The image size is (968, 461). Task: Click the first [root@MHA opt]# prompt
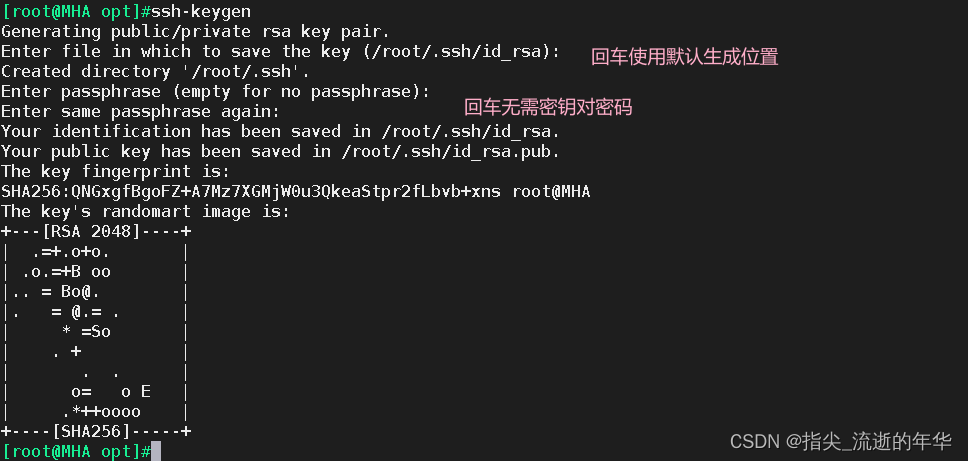pos(76,12)
